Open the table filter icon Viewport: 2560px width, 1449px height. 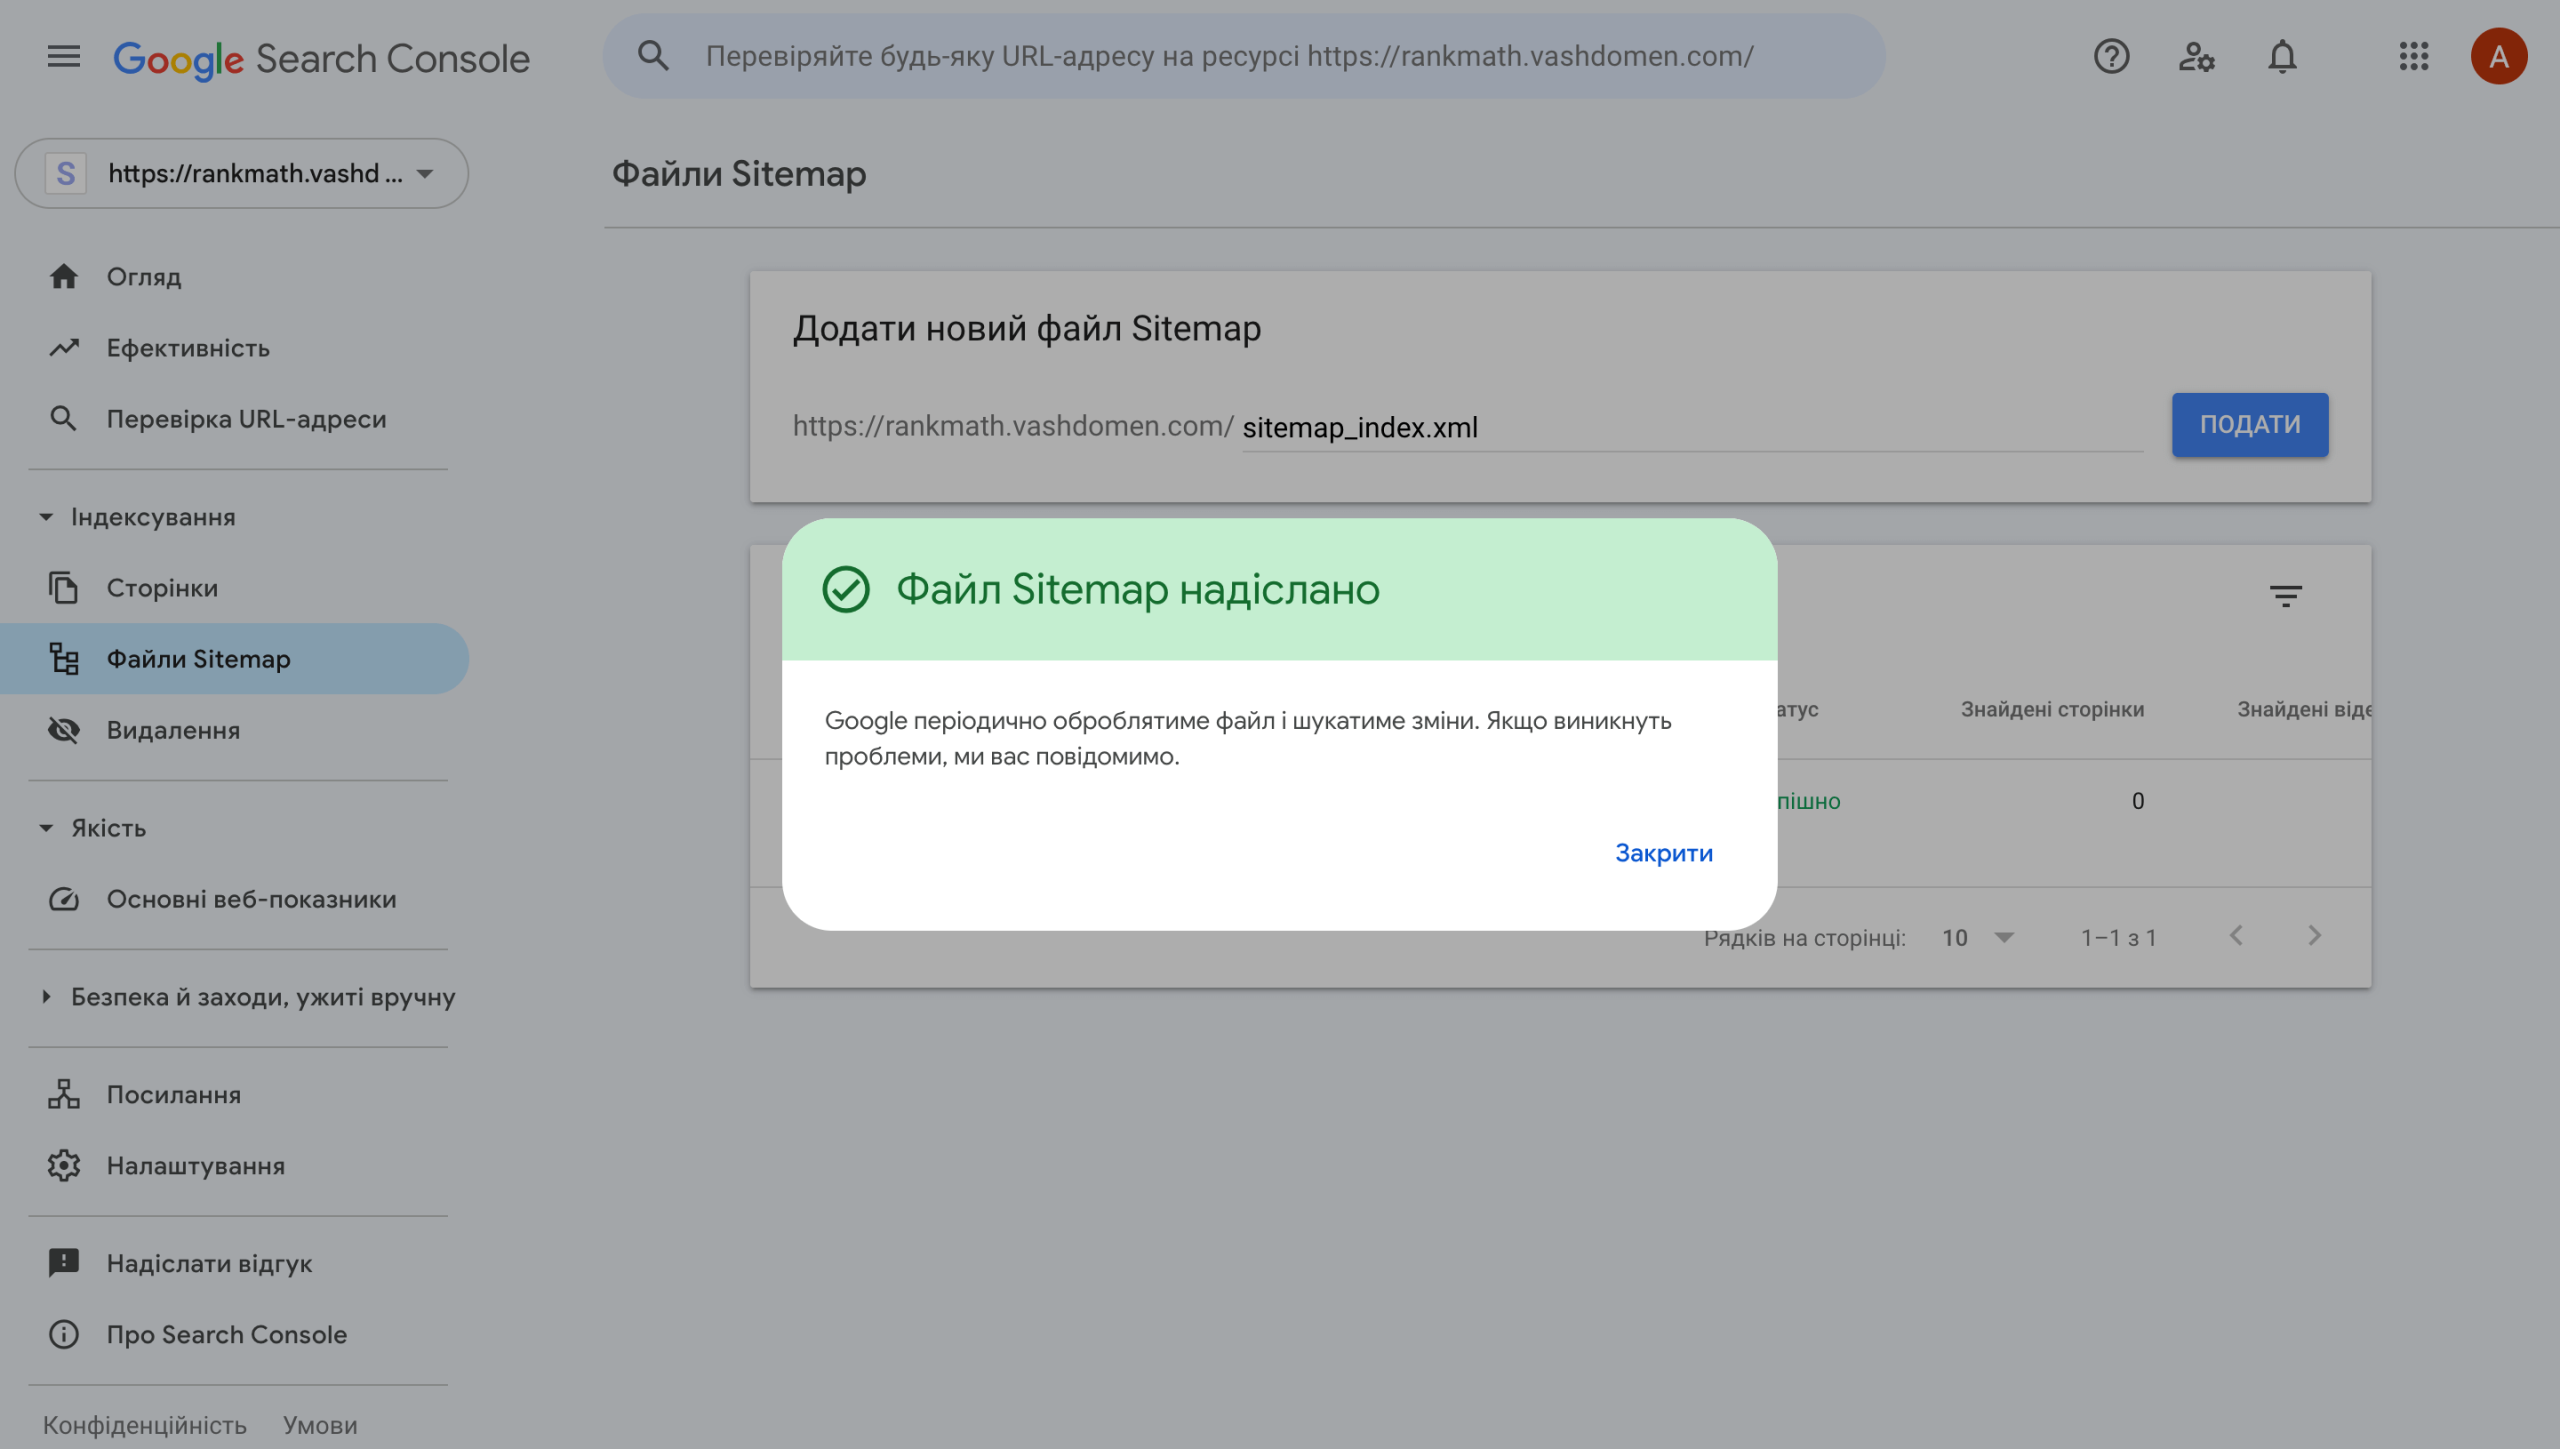point(2285,596)
